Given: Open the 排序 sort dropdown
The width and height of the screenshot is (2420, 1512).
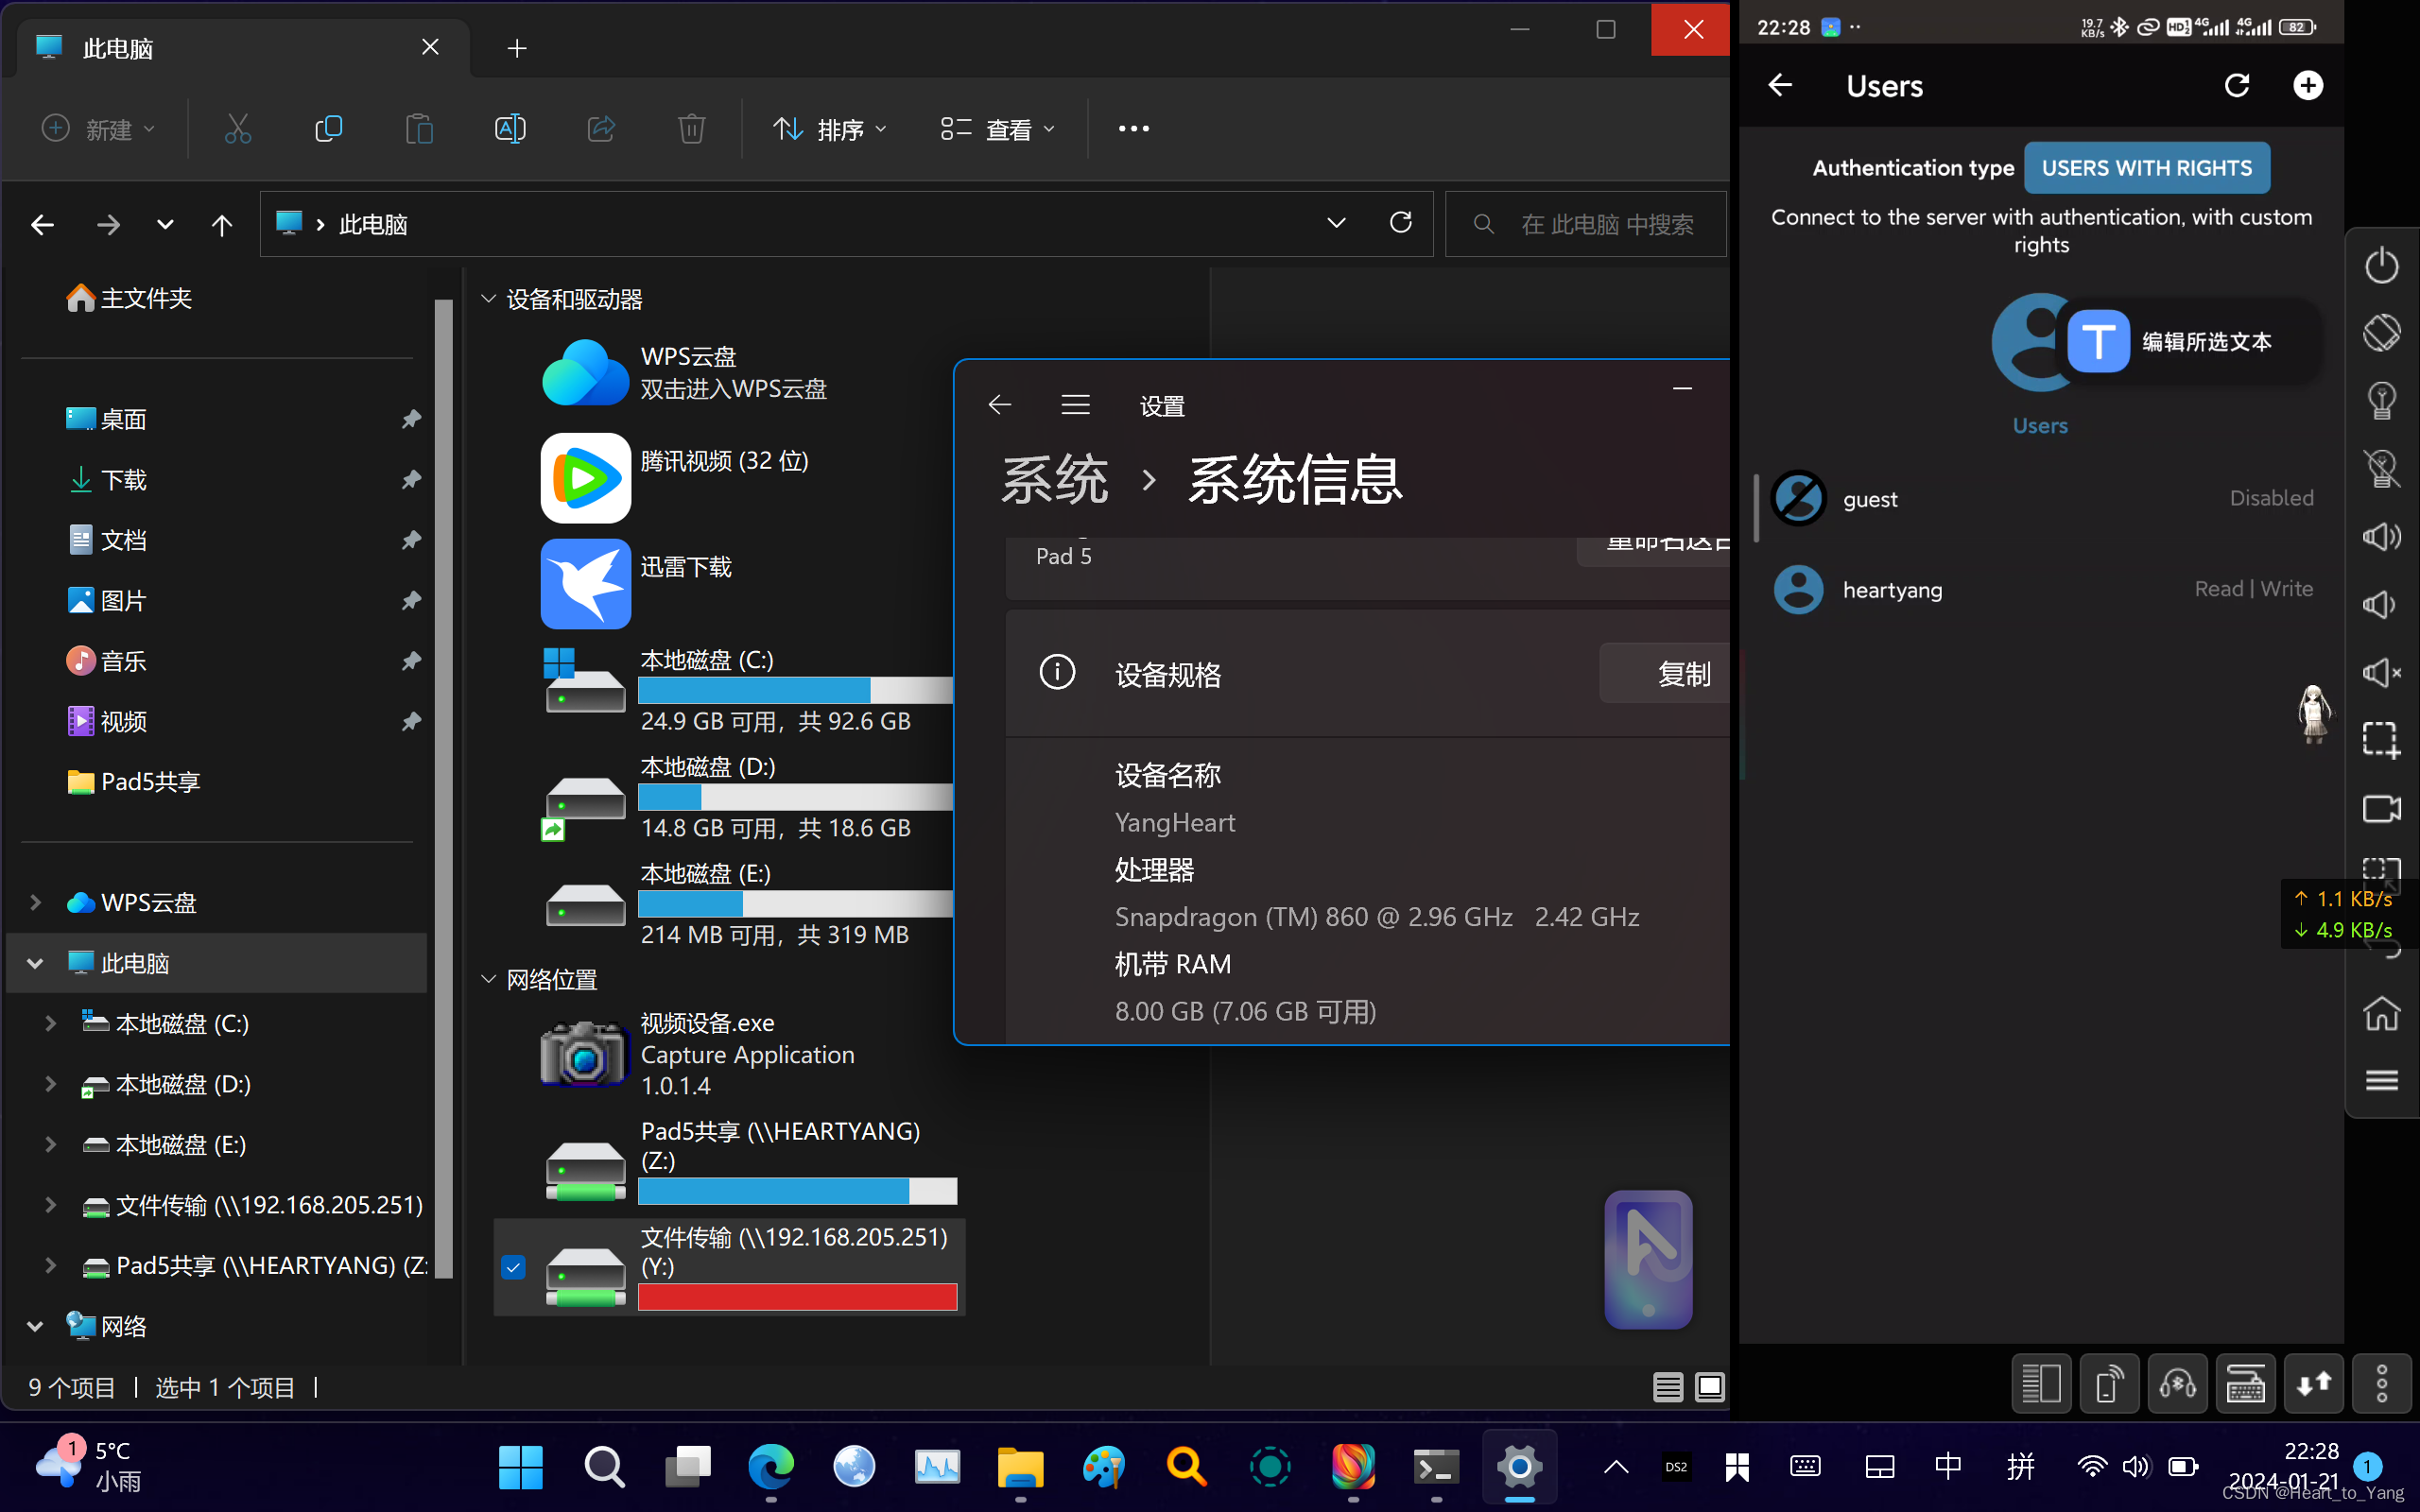Looking at the screenshot, I should click(x=830, y=129).
